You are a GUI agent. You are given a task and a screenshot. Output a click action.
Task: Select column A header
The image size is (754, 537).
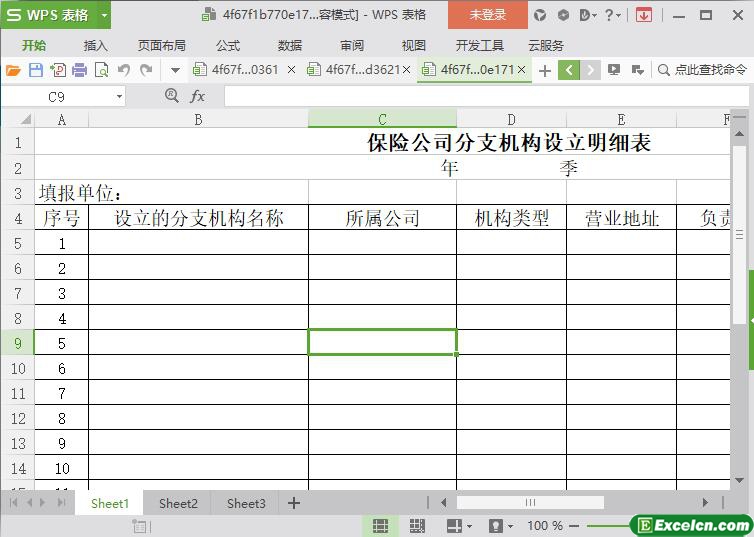pos(62,119)
